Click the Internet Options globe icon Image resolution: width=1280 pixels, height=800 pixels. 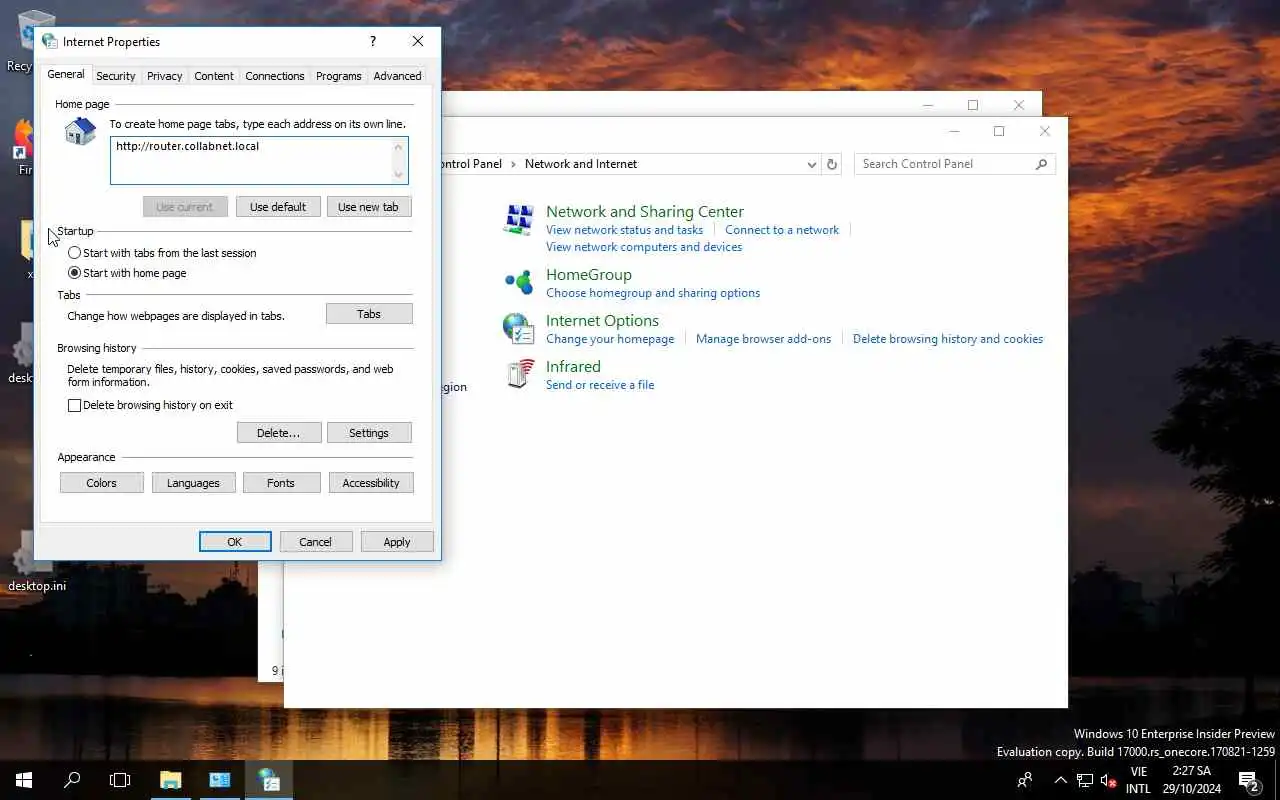(519, 328)
